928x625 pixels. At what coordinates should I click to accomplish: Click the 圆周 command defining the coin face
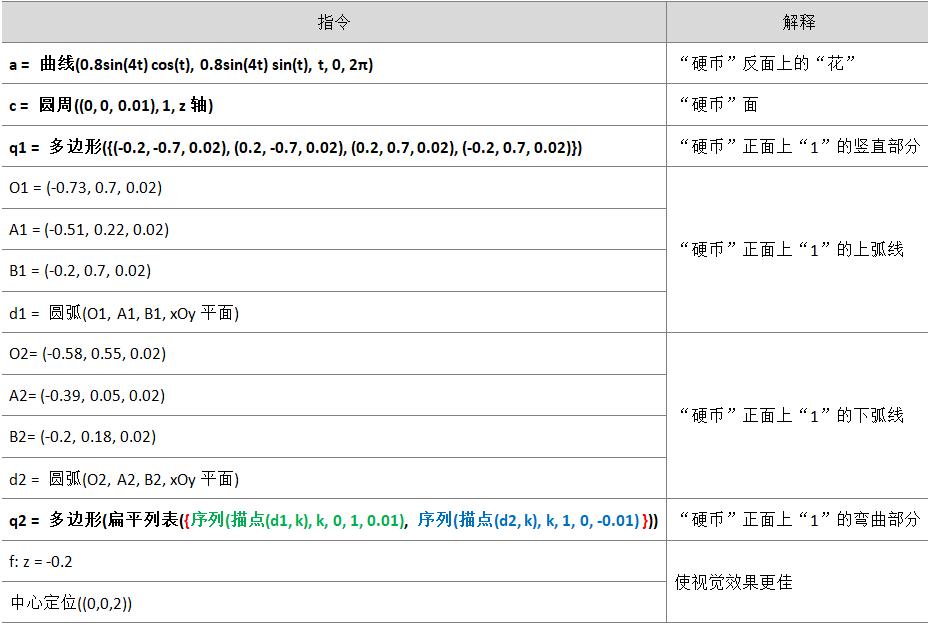[x=130, y=103]
